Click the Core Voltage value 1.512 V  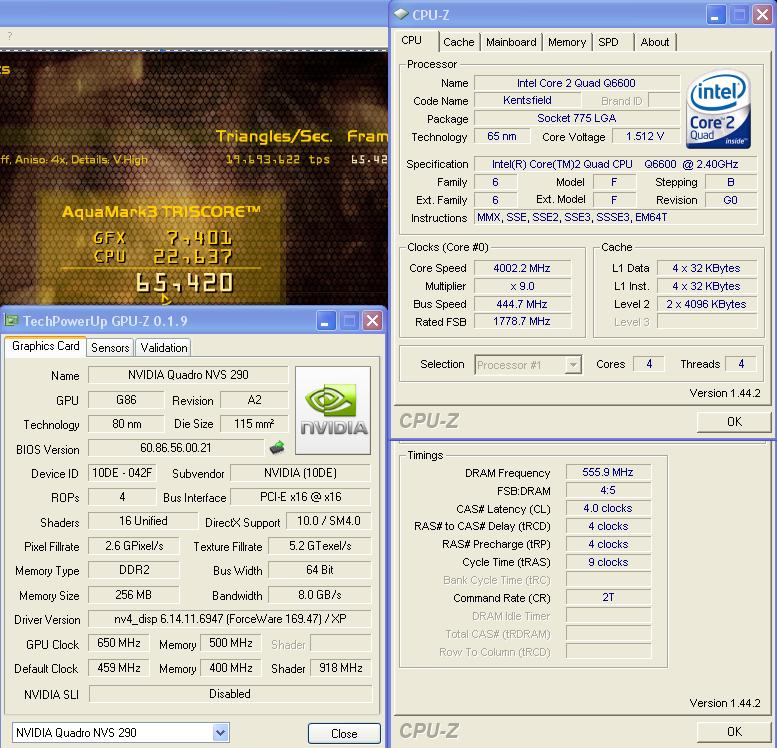tap(645, 136)
